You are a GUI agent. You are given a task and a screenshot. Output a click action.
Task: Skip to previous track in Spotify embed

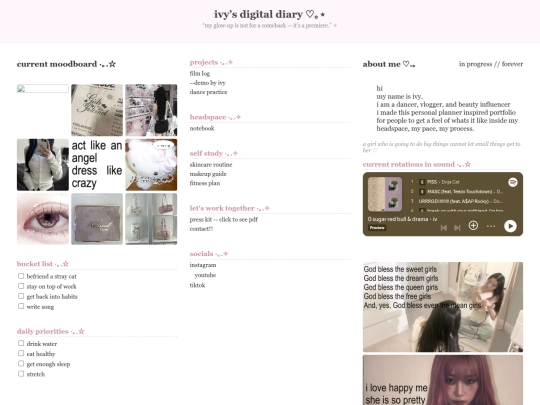click(x=444, y=228)
